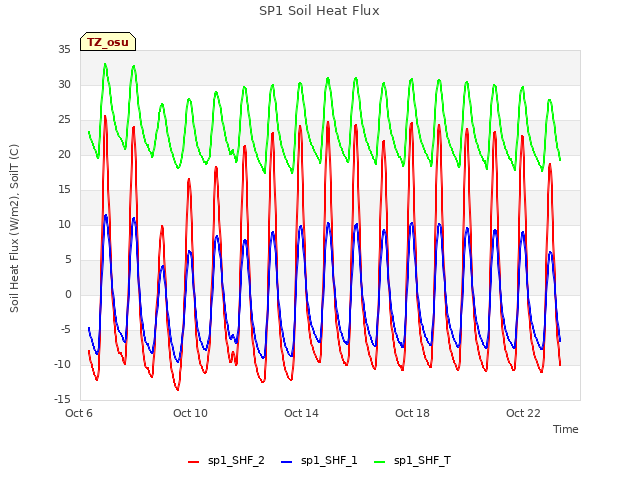Viewport: 640px width, 480px height.
Task: Click the chart title SP1 Soil Heat Flux
Action: pyautogui.click(x=319, y=11)
